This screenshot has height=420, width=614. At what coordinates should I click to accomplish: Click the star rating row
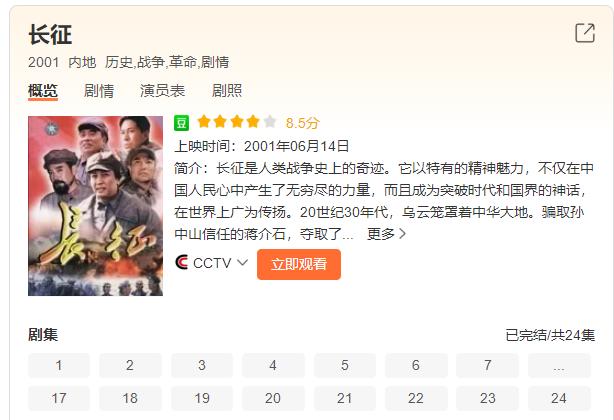(237, 122)
